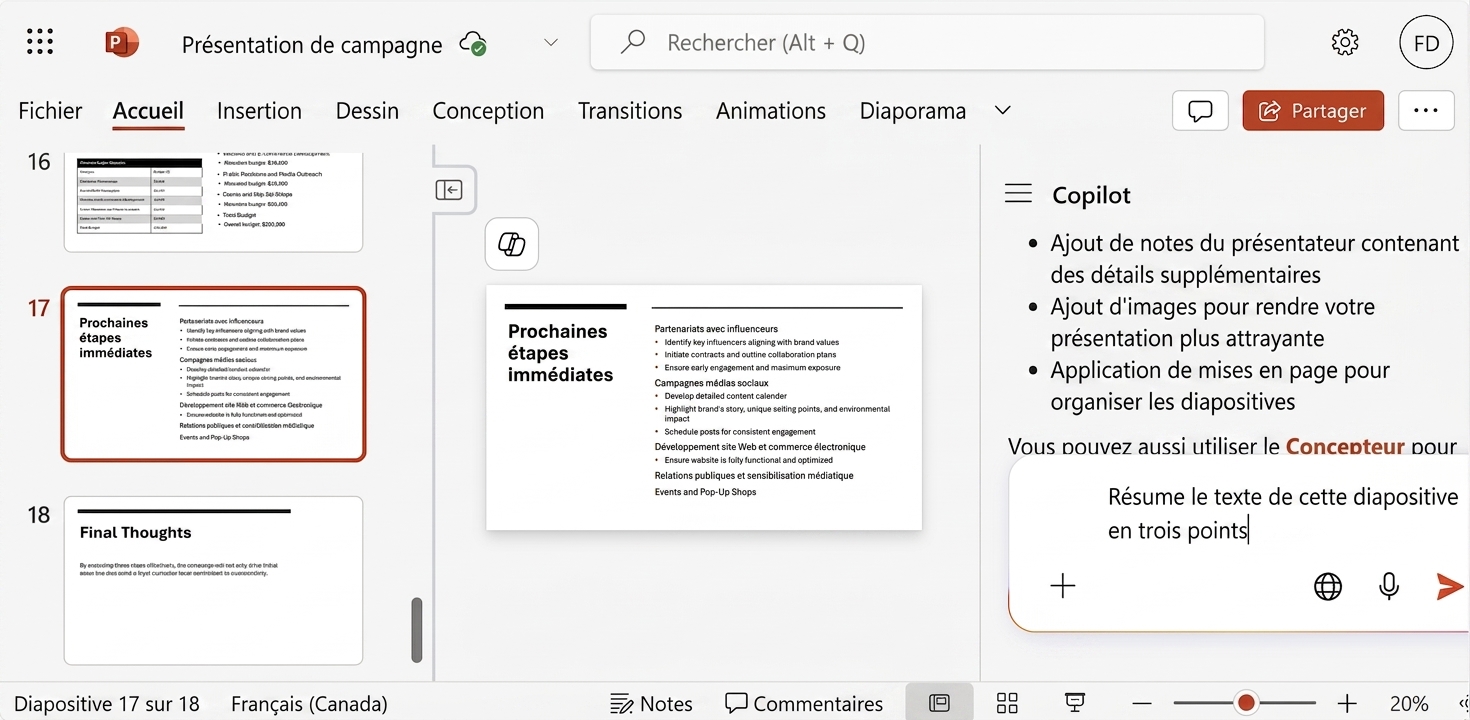
Task: Click Développement site Web et commerce électronique heading
Action: 760,447
